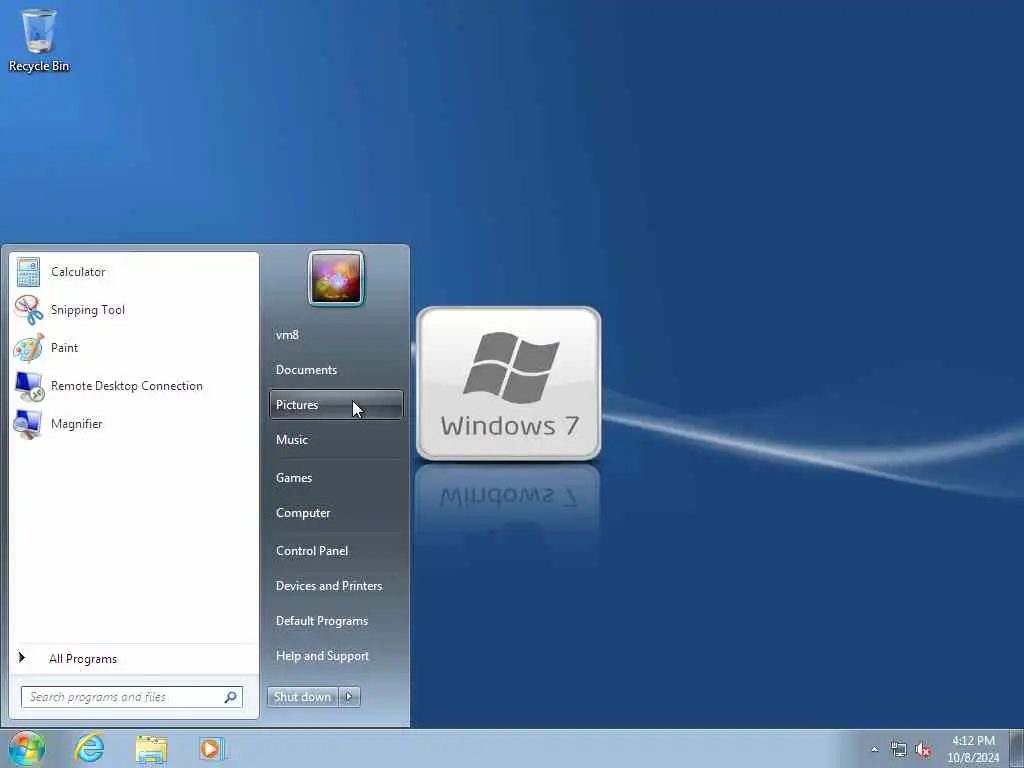Open Internet Explorer in the taskbar
The height and width of the screenshot is (768, 1024).
[89, 748]
